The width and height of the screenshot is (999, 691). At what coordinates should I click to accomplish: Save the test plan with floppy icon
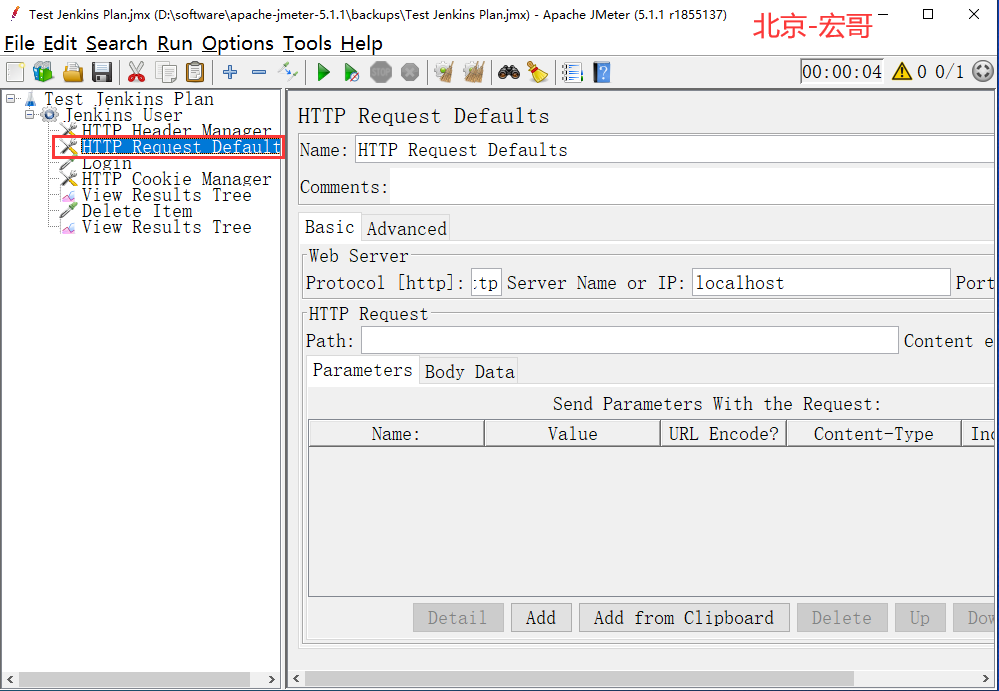click(102, 72)
